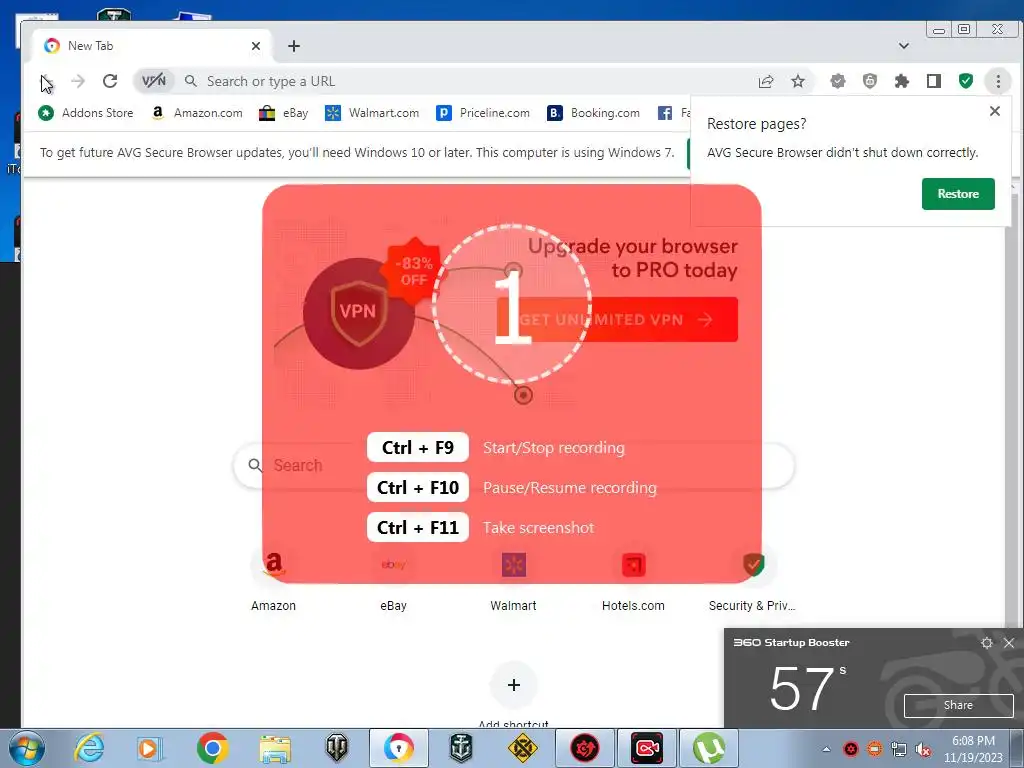Click the volume muted tray icon

(x=923, y=749)
